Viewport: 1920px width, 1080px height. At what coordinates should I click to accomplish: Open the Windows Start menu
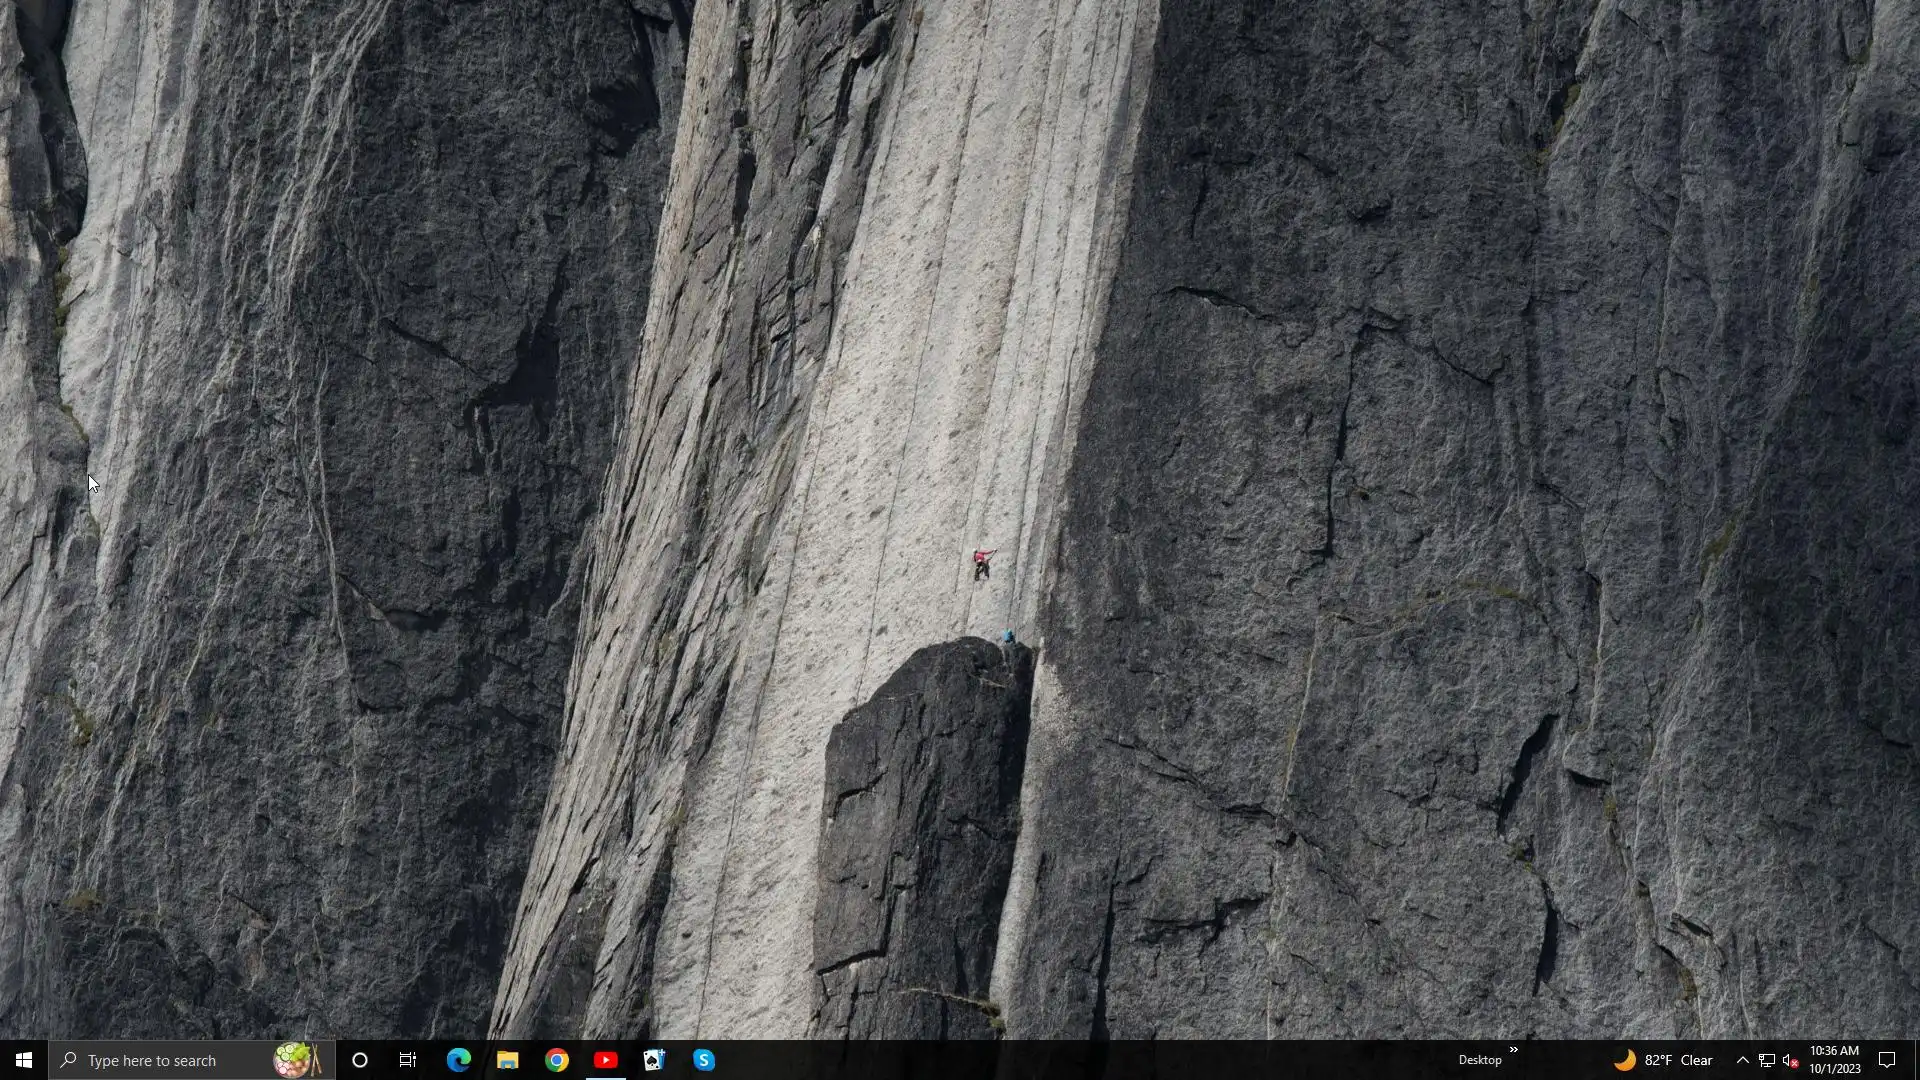23,1060
